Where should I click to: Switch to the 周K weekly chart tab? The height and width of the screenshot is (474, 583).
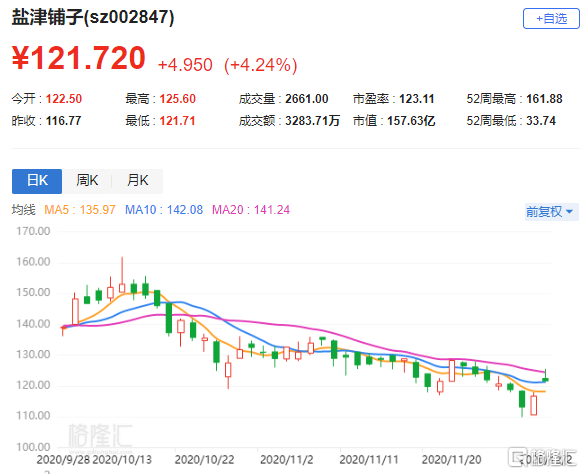pos(87,181)
